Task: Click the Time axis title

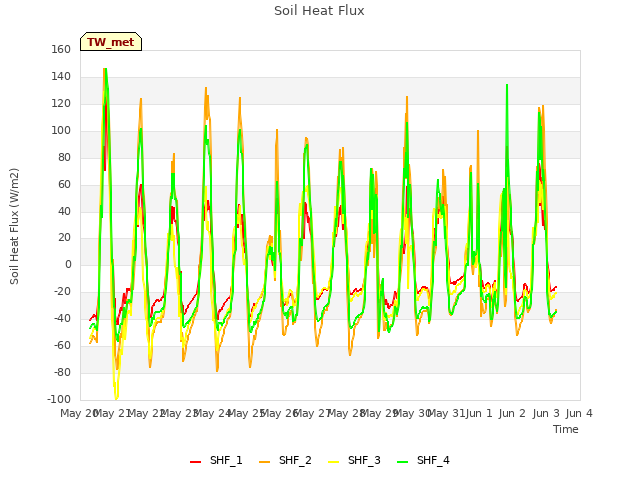Action: [x=566, y=429]
